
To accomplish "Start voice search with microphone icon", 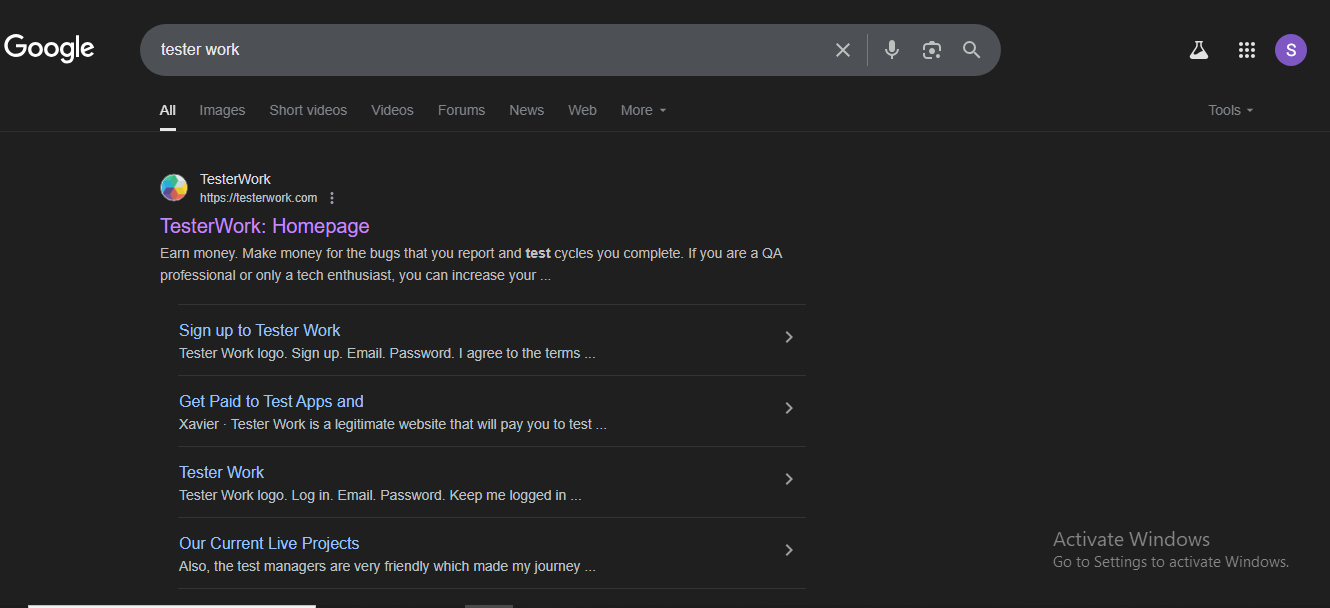I will (x=892, y=50).
